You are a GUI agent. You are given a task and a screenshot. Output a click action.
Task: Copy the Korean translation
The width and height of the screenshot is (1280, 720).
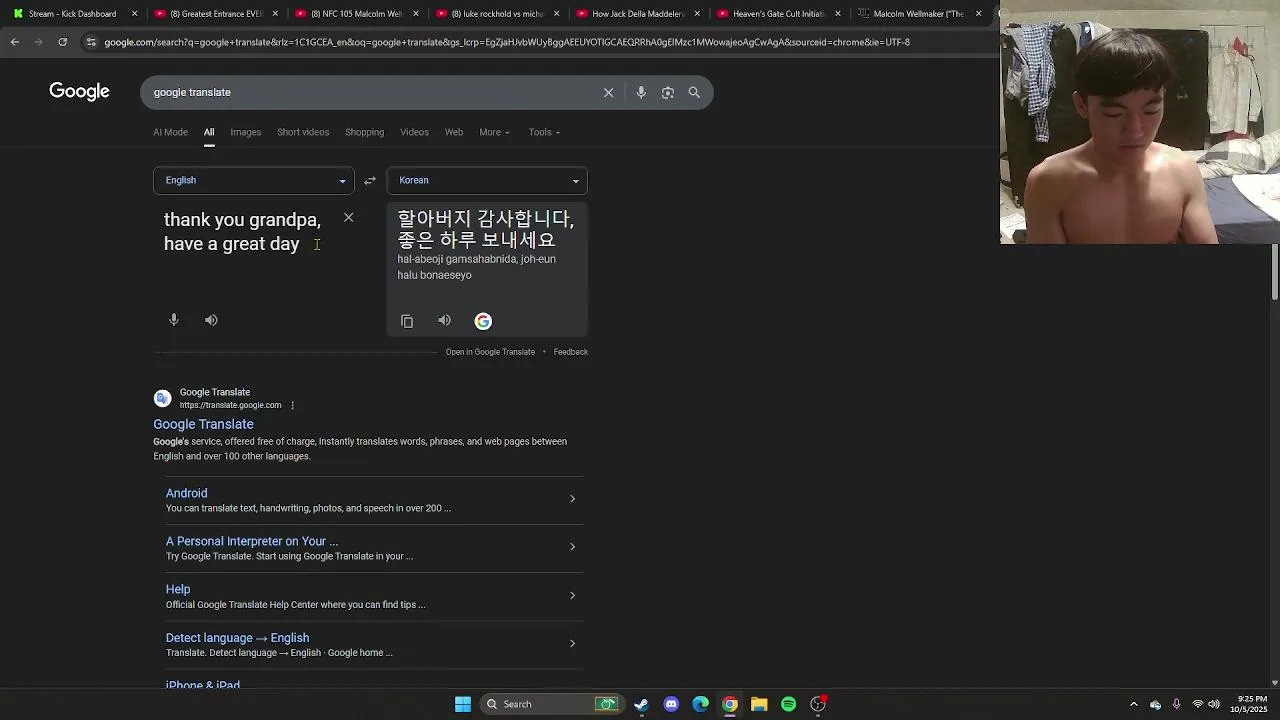click(407, 321)
